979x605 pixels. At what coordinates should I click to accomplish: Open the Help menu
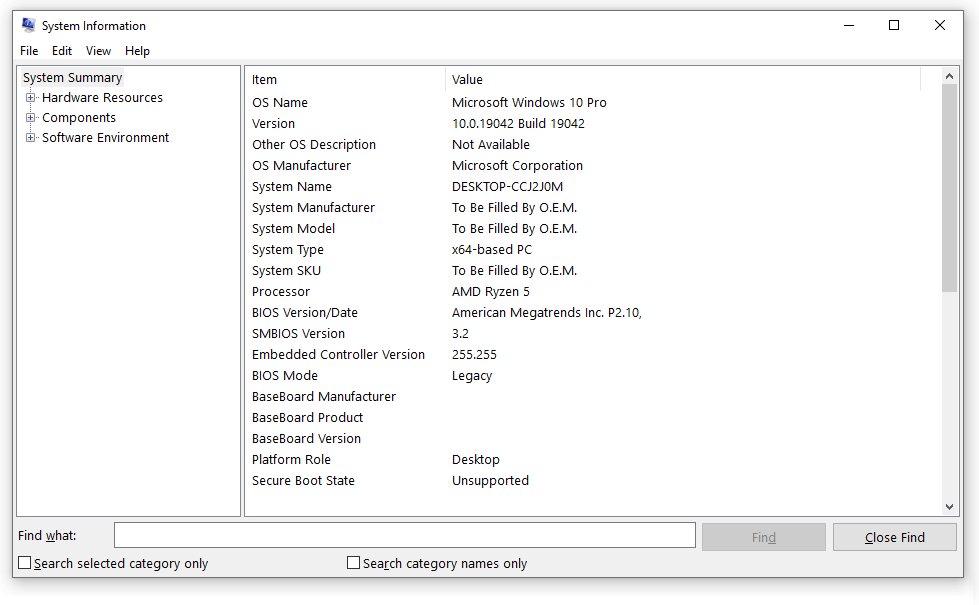137,51
